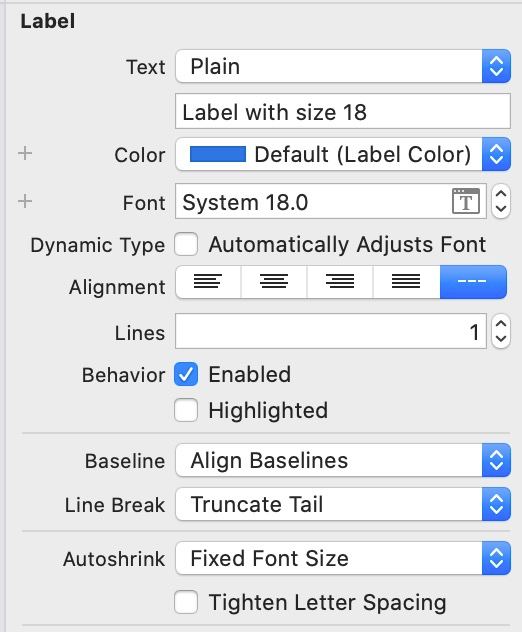
Task: Select center text alignment icon
Action: point(274,282)
